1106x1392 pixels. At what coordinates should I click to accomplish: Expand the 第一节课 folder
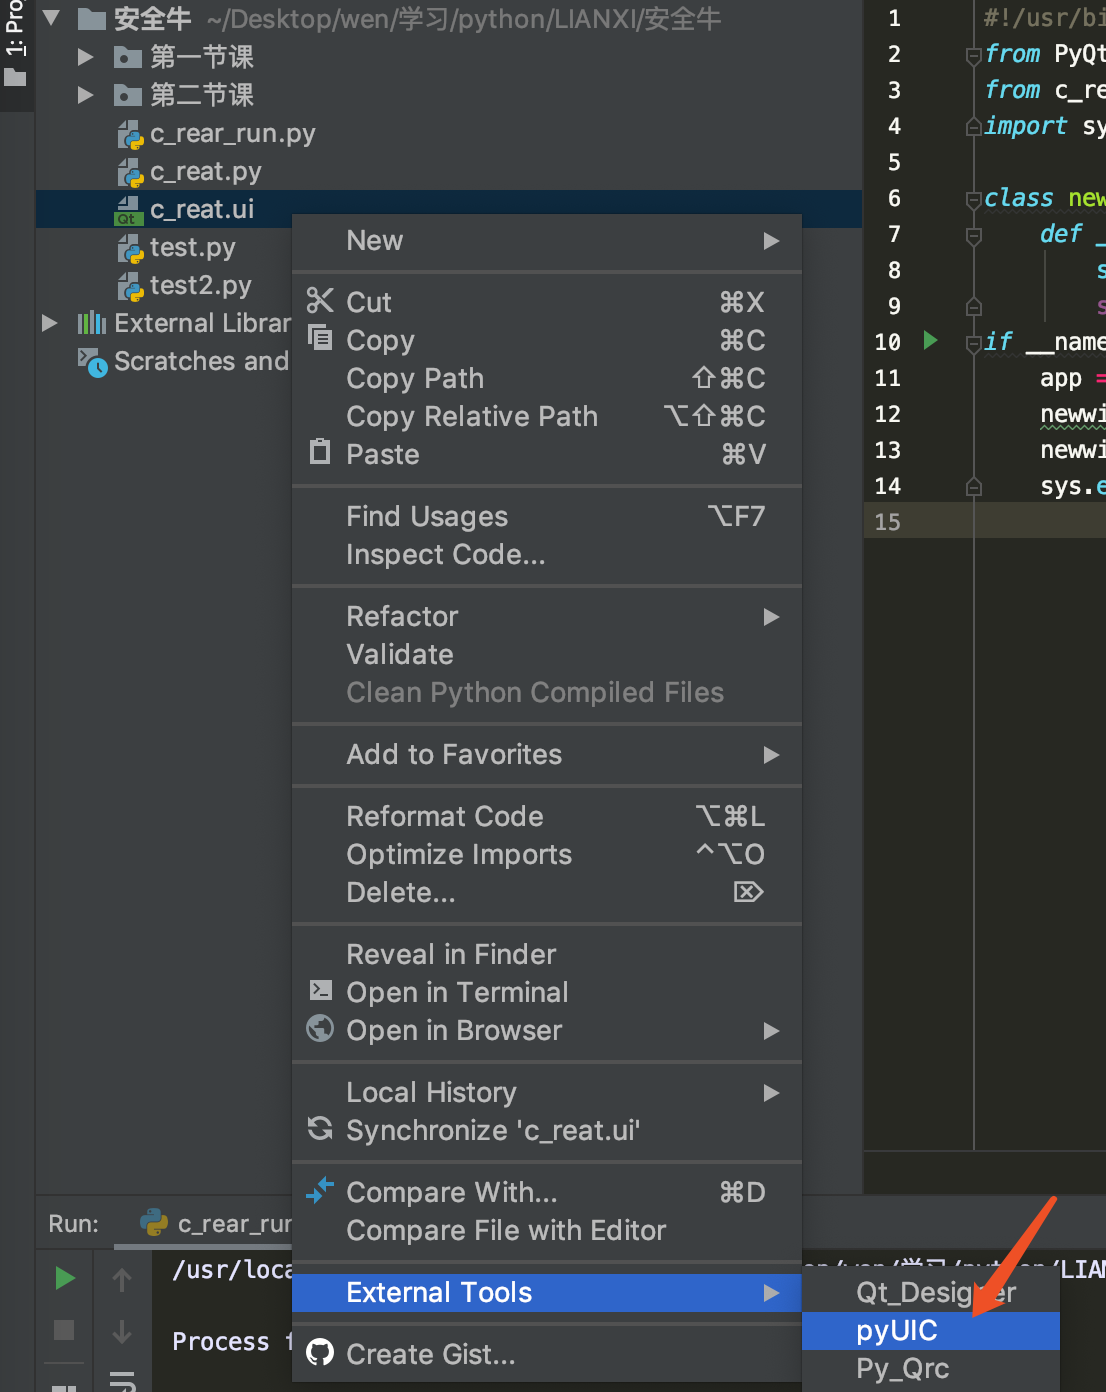point(85,57)
